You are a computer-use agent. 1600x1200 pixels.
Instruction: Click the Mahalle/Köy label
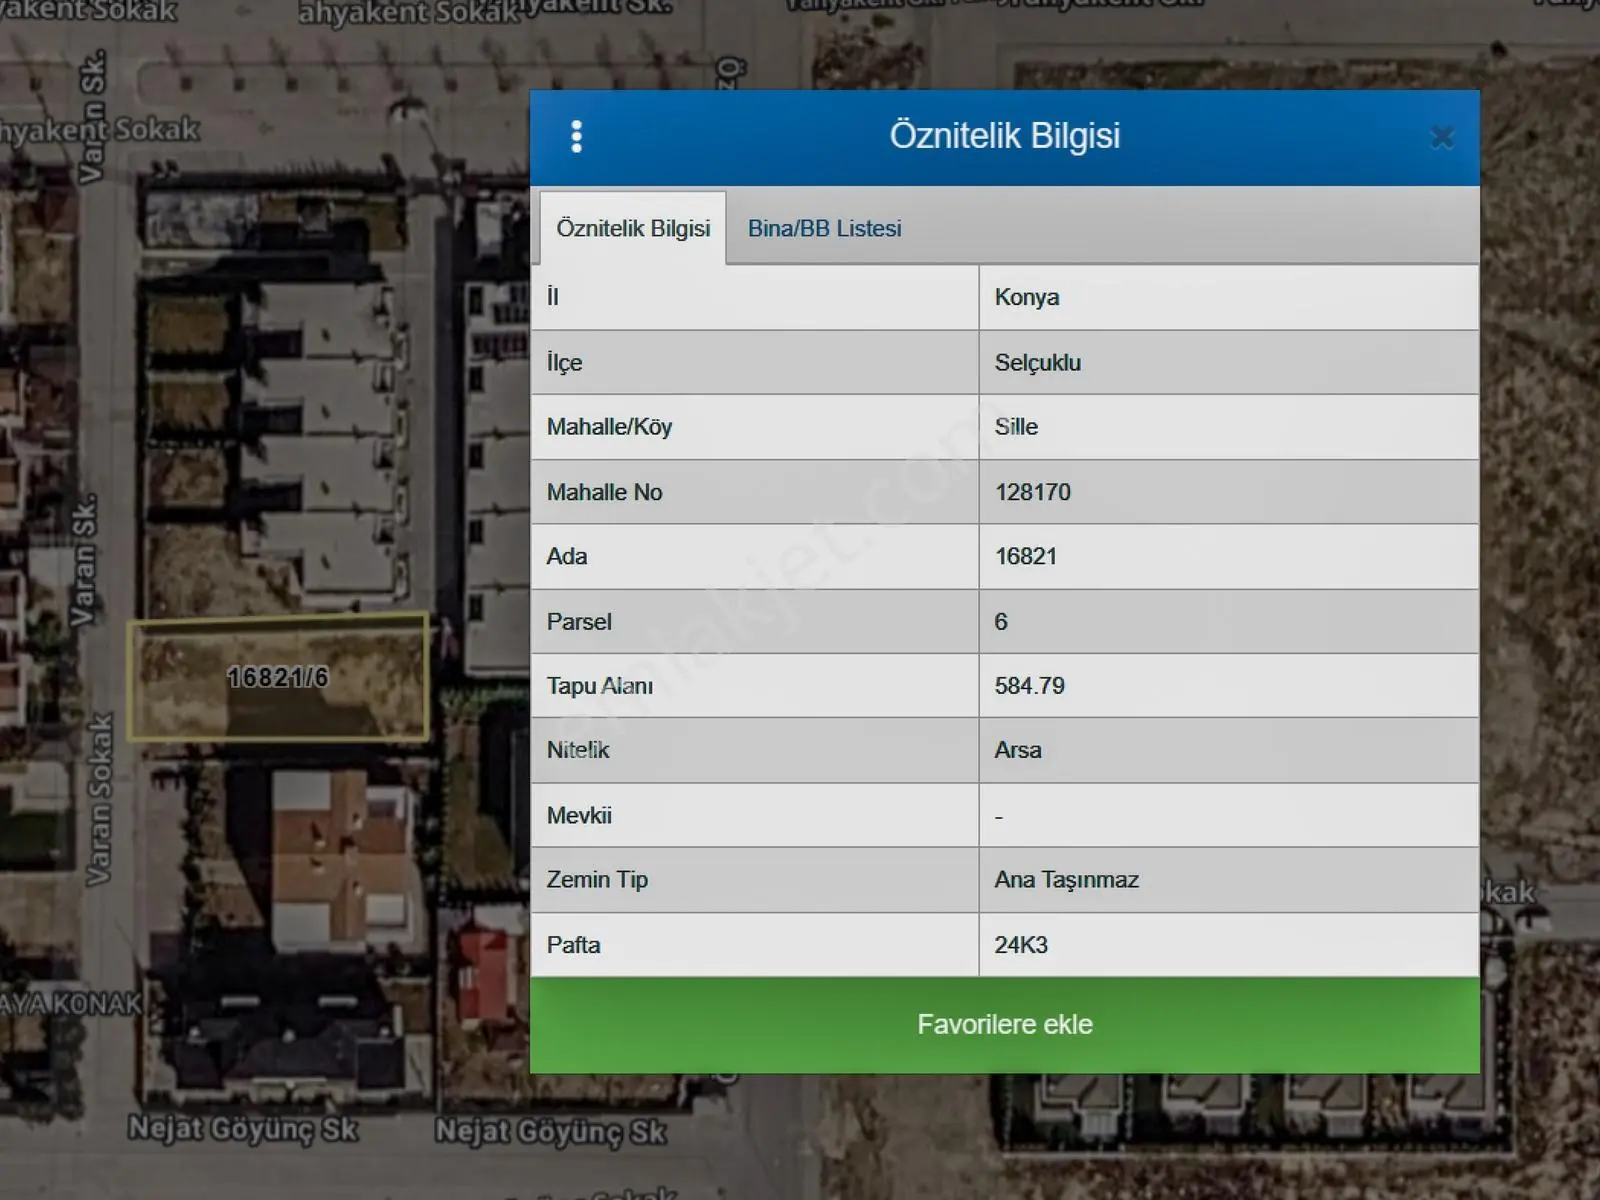(x=609, y=427)
